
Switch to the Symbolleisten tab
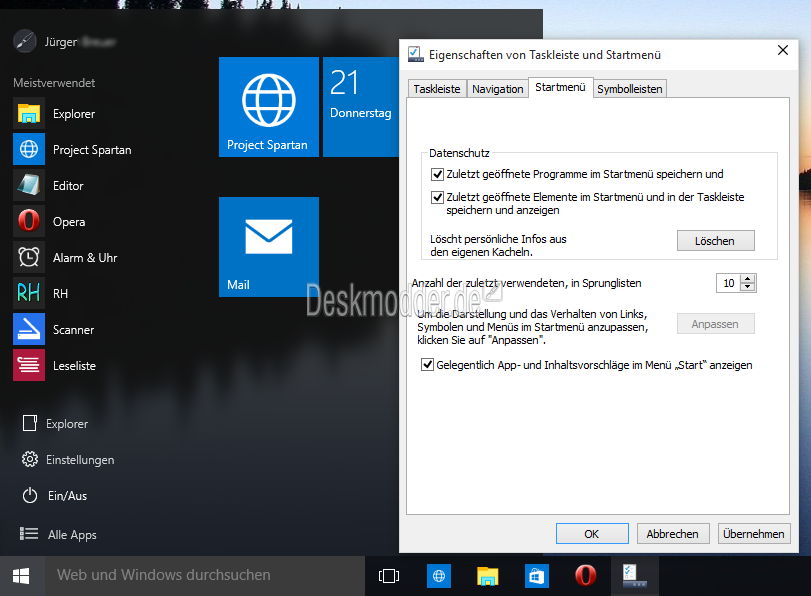(629, 89)
